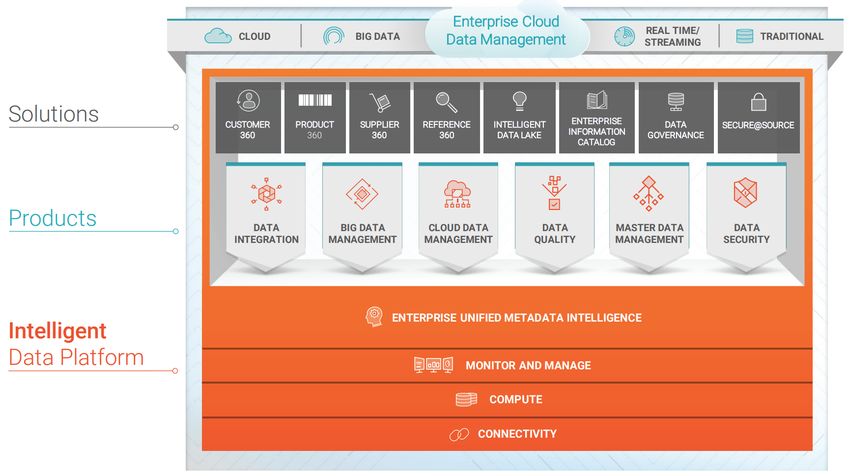Screen dimensions: 850x476
Task: Click the Reference 360 magnifier icon
Action: [x=446, y=102]
